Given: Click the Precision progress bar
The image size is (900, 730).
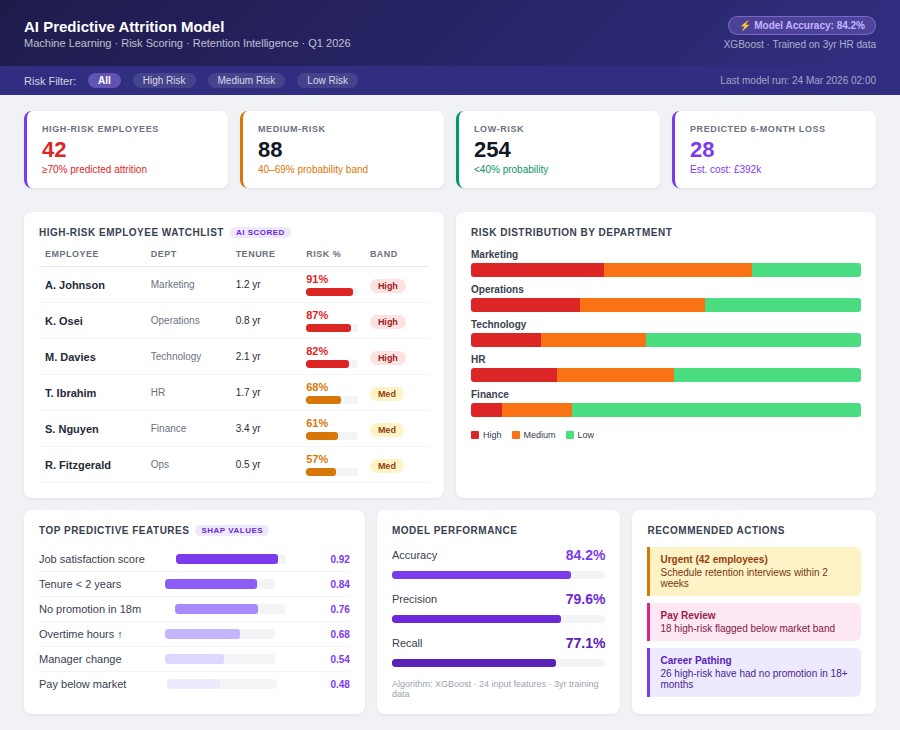Looking at the screenshot, I should click(497, 619).
